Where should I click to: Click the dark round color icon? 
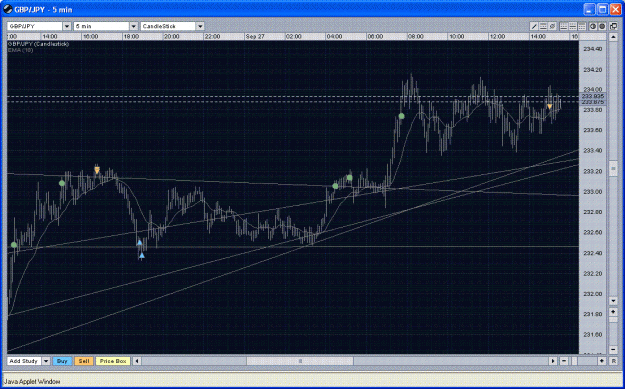pyautogui.click(x=602, y=27)
